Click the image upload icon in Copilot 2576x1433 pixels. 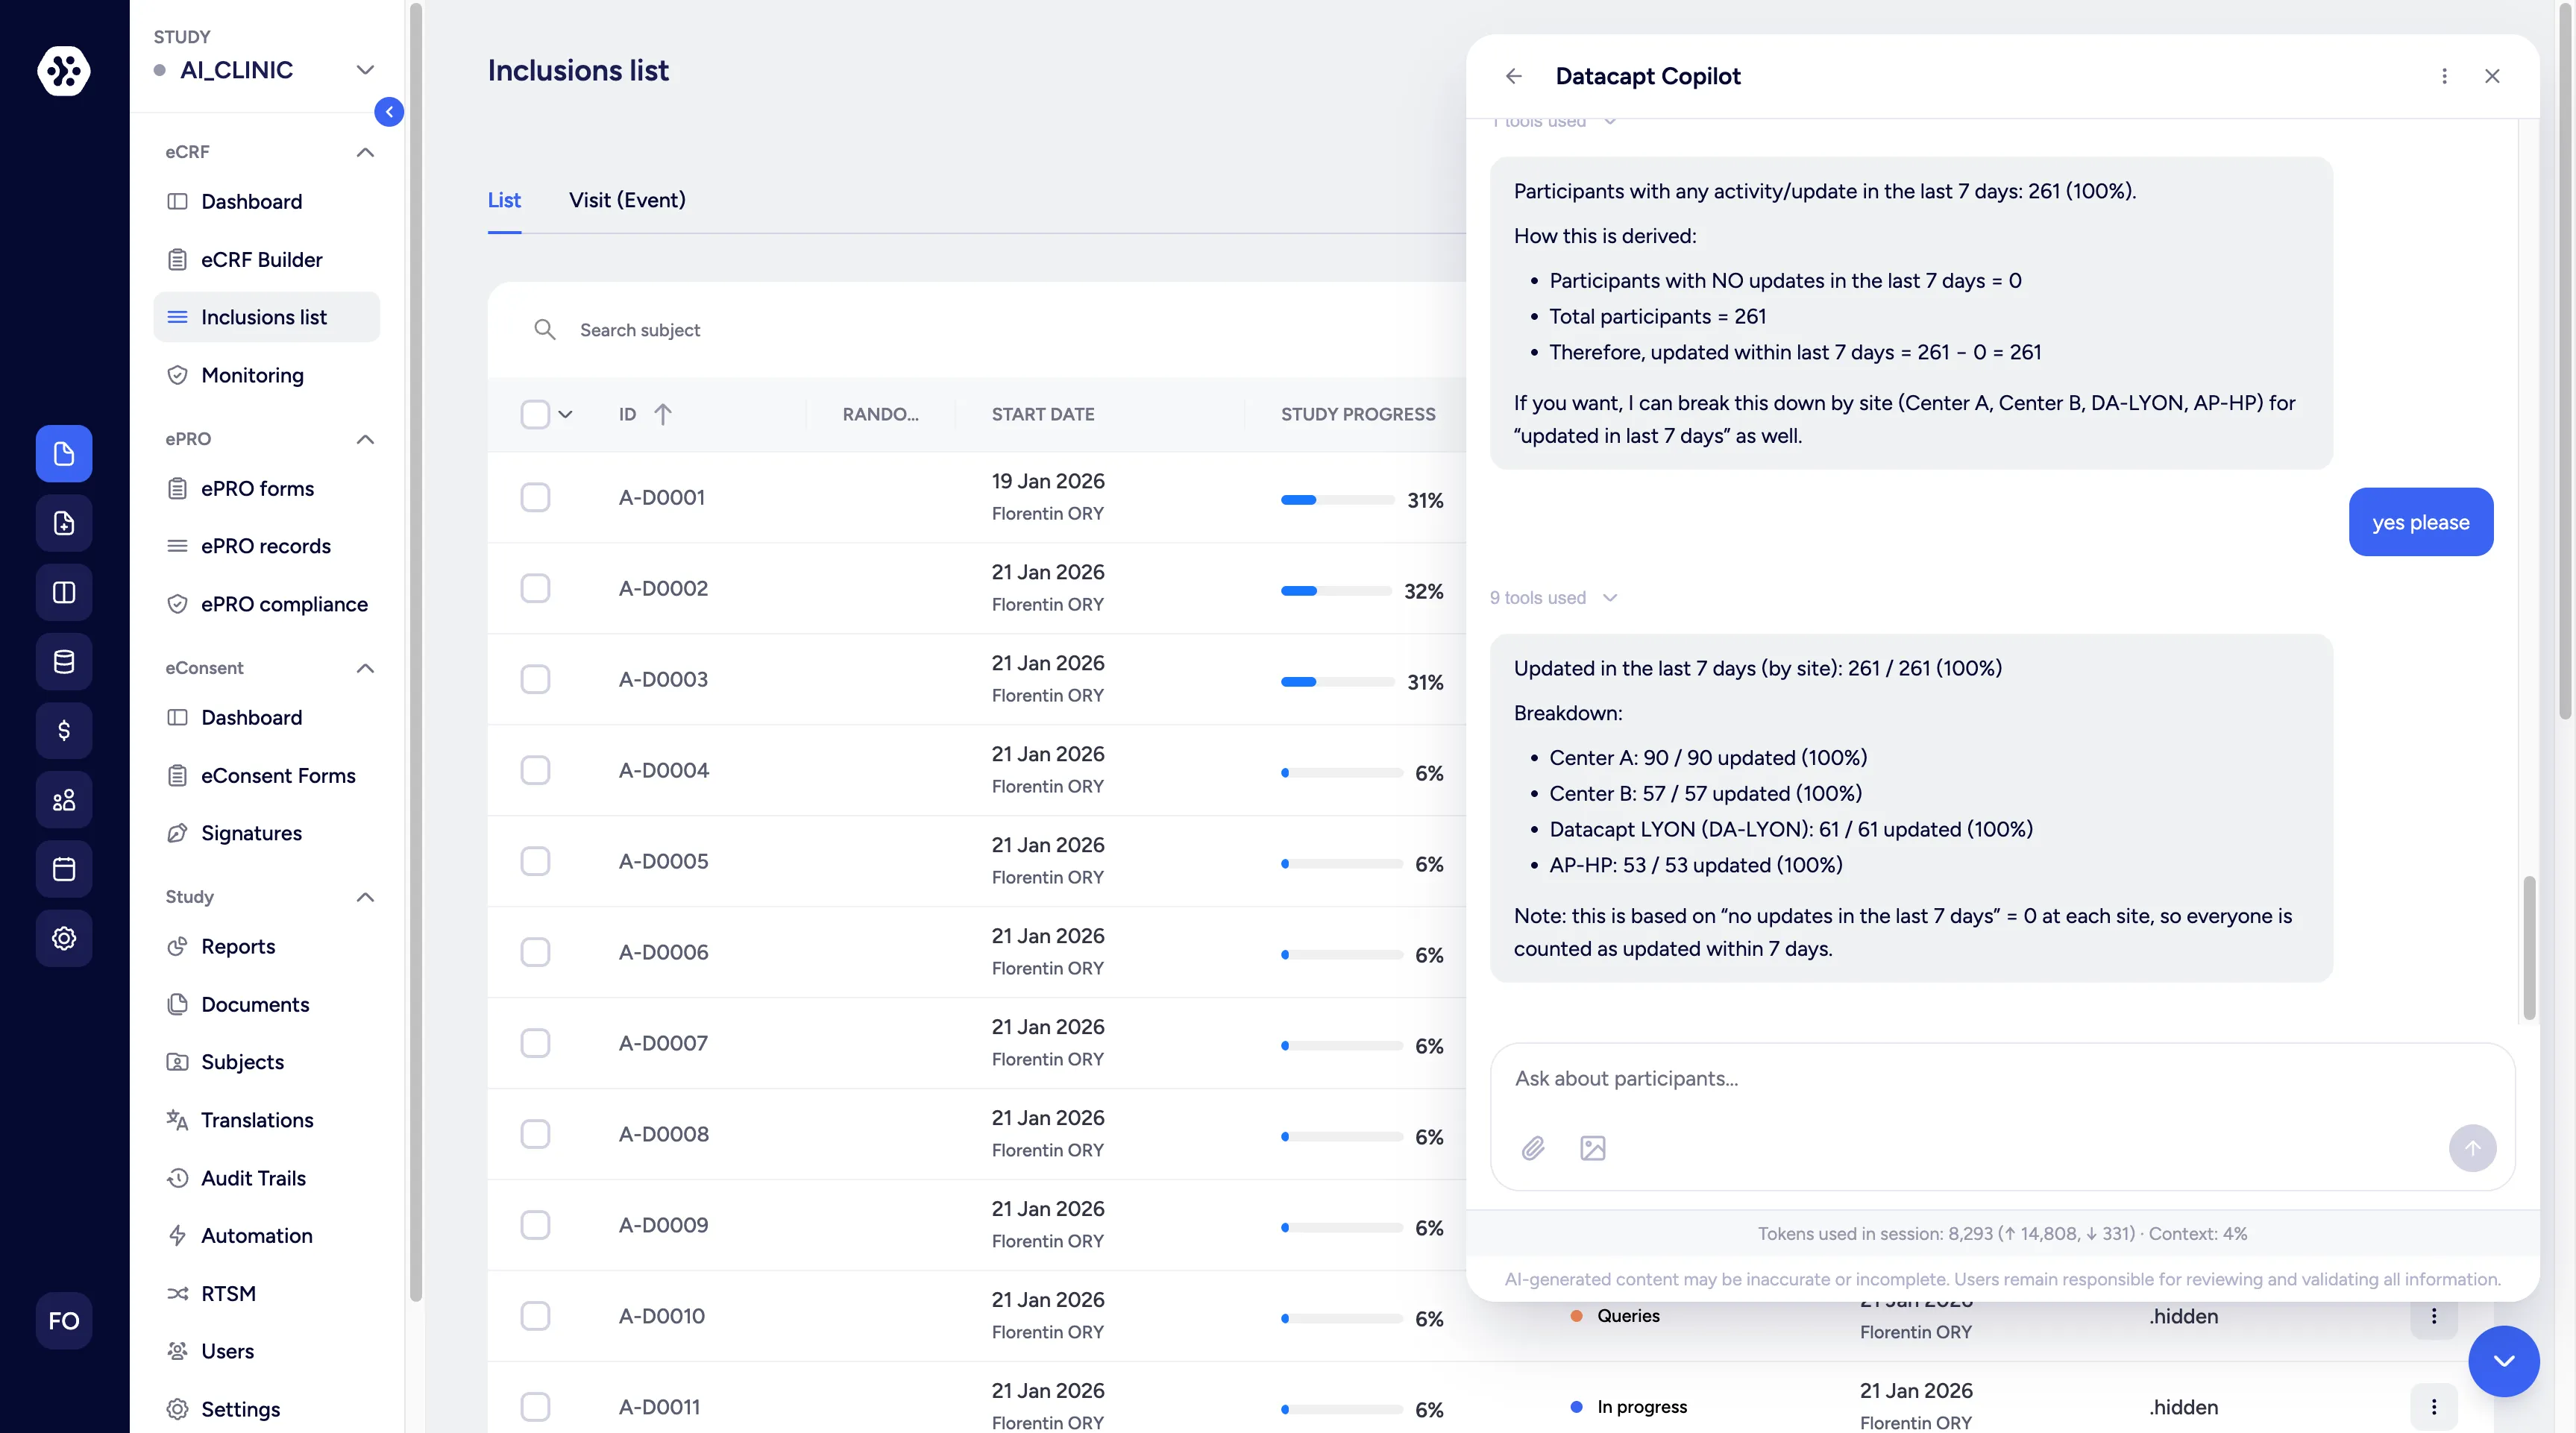(x=1592, y=1148)
